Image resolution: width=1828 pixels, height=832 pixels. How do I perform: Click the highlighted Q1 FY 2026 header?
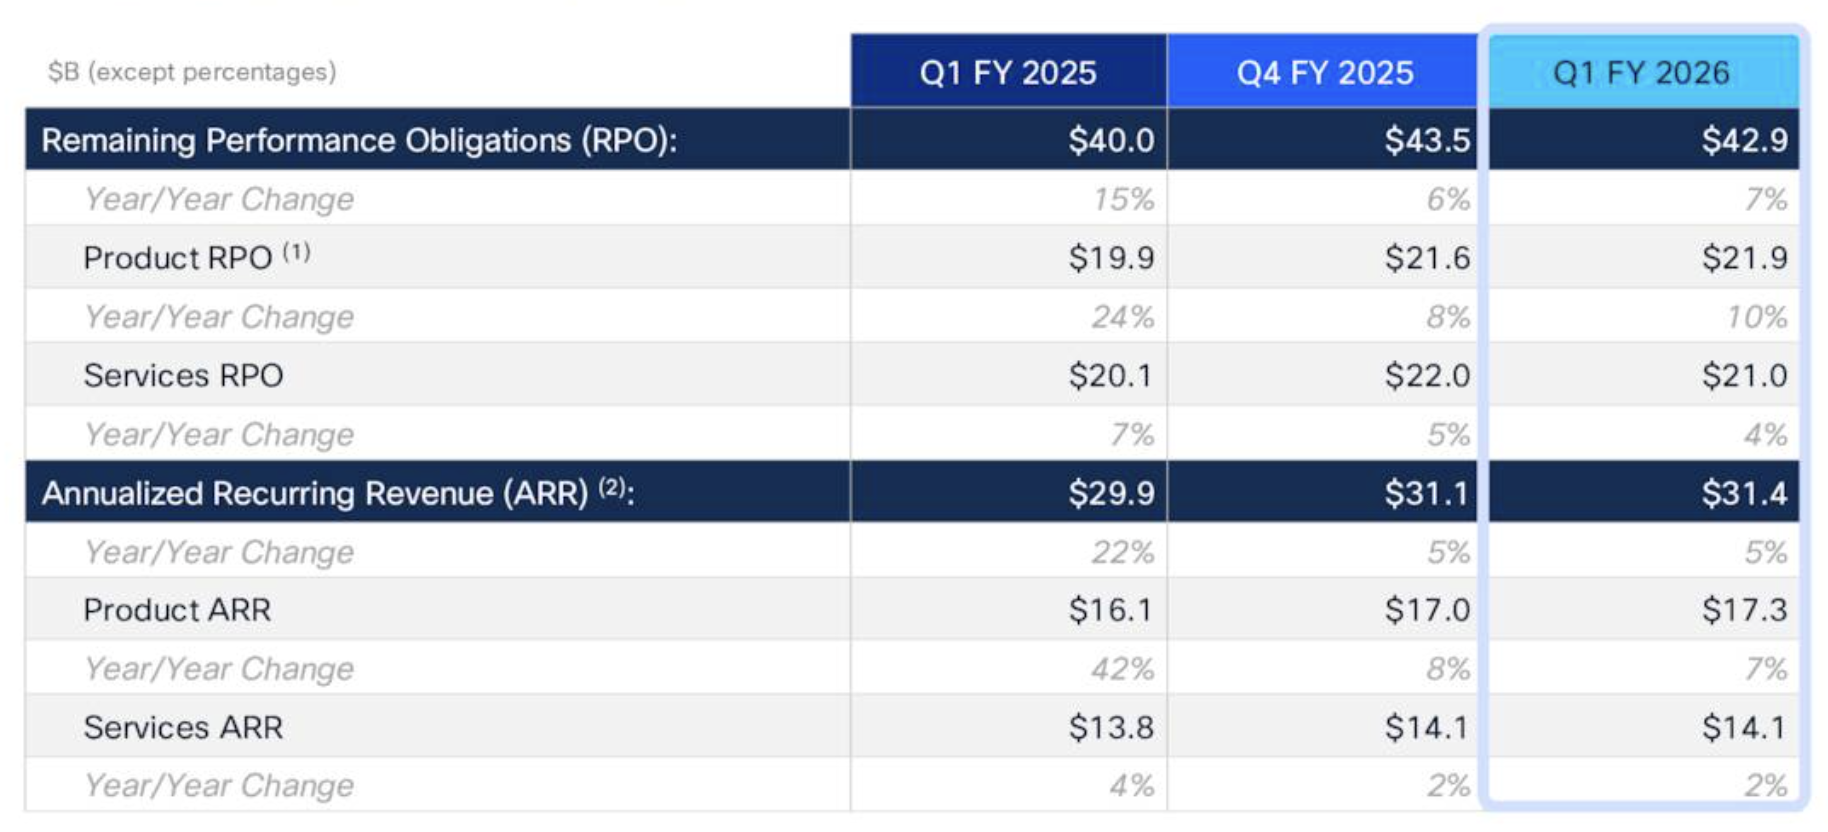click(1641, 73)
